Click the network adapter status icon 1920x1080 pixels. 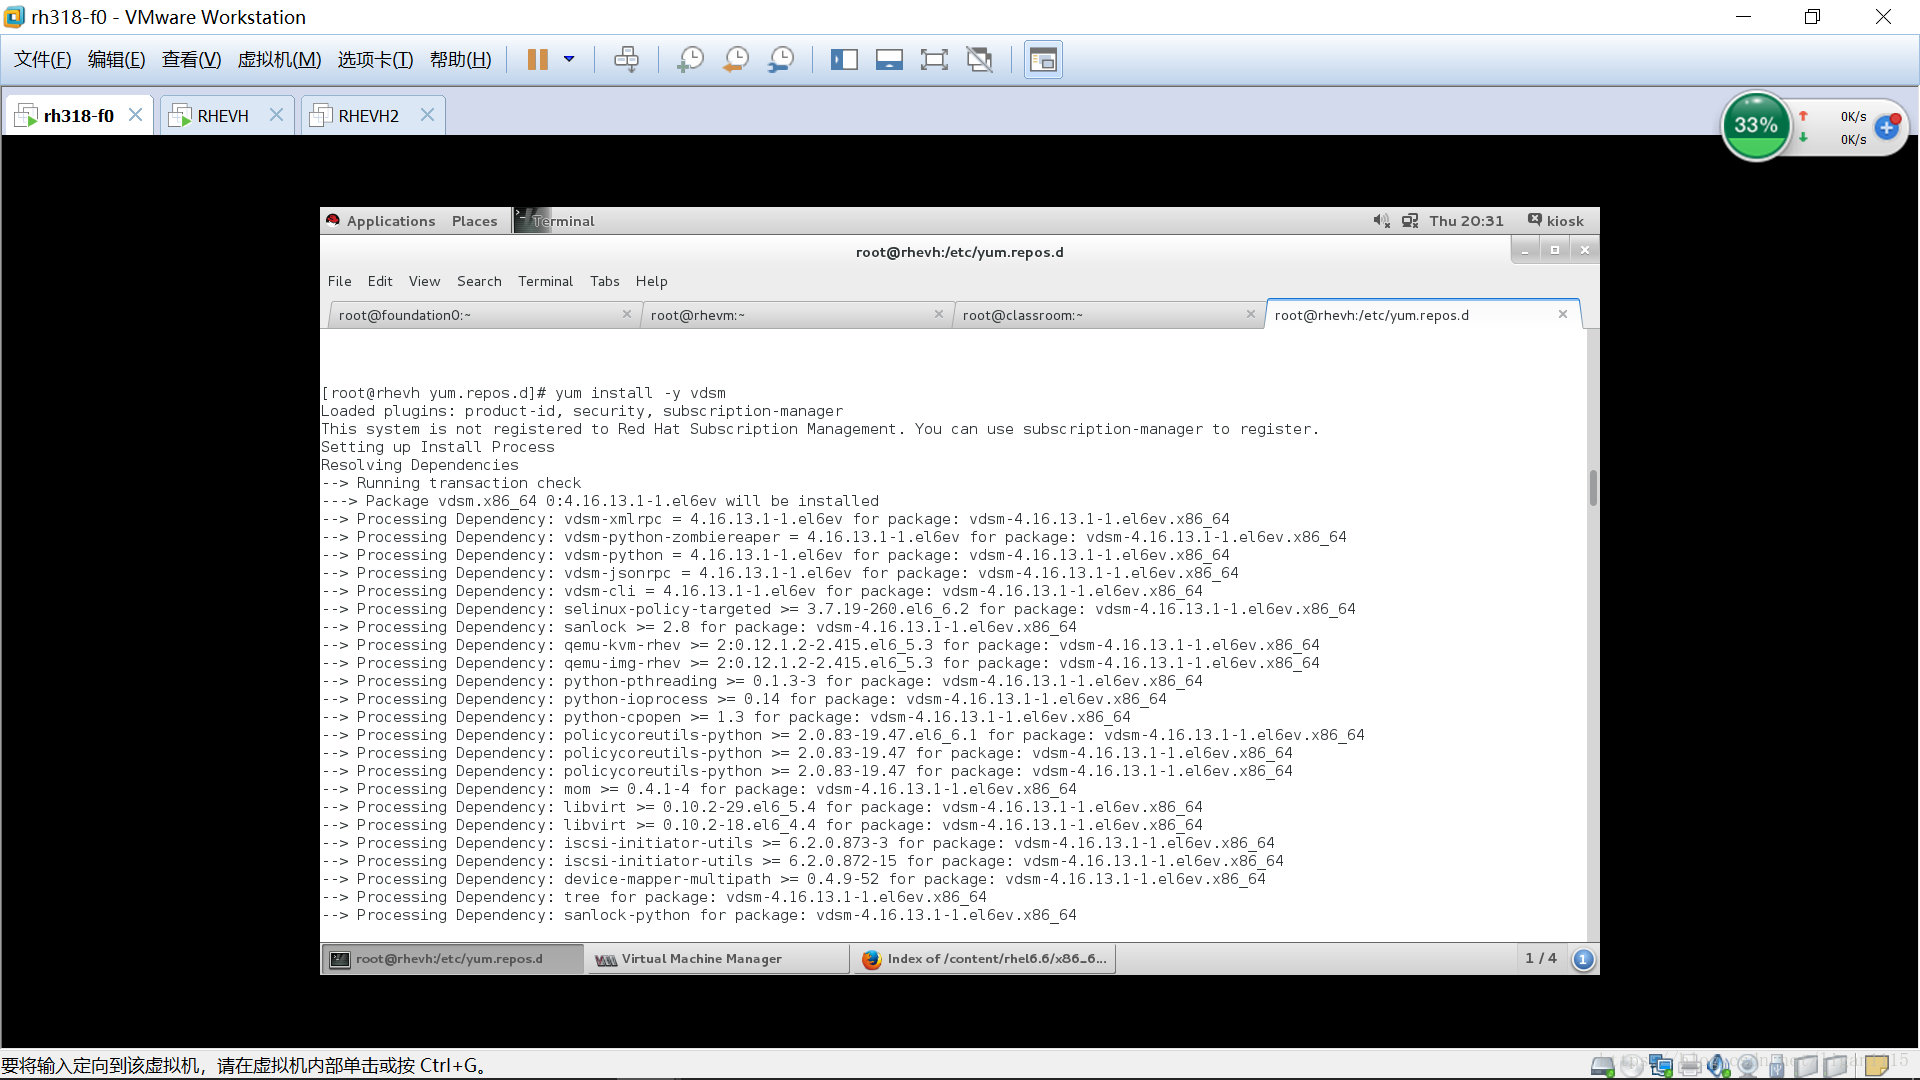tap(1661, 1066)
